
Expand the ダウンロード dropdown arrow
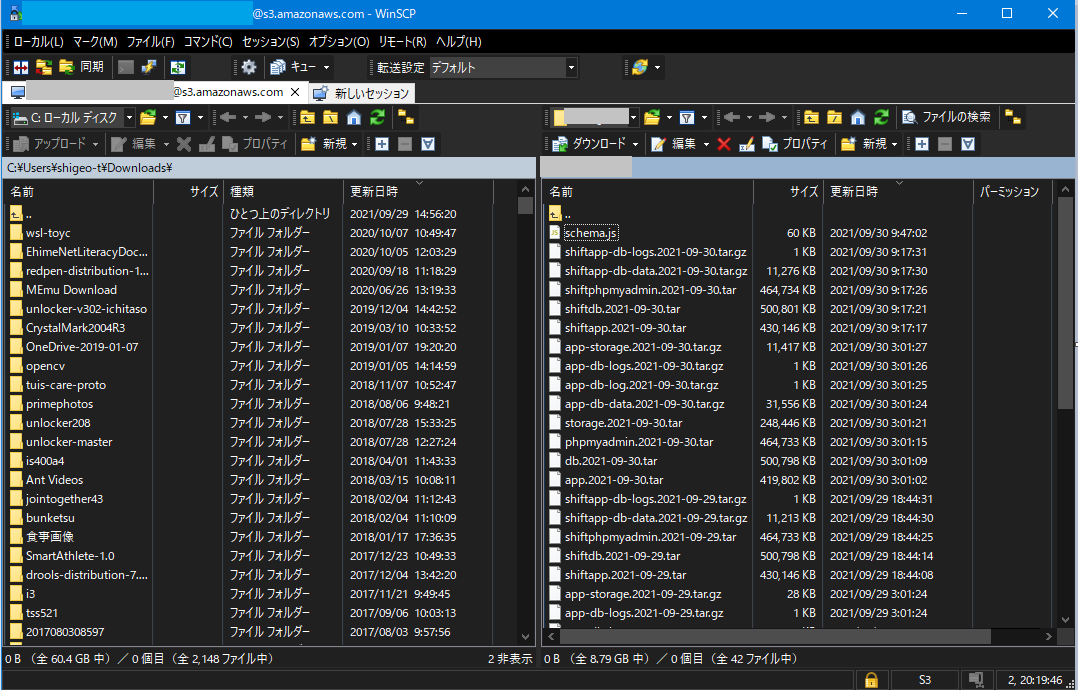pos(636,144)
